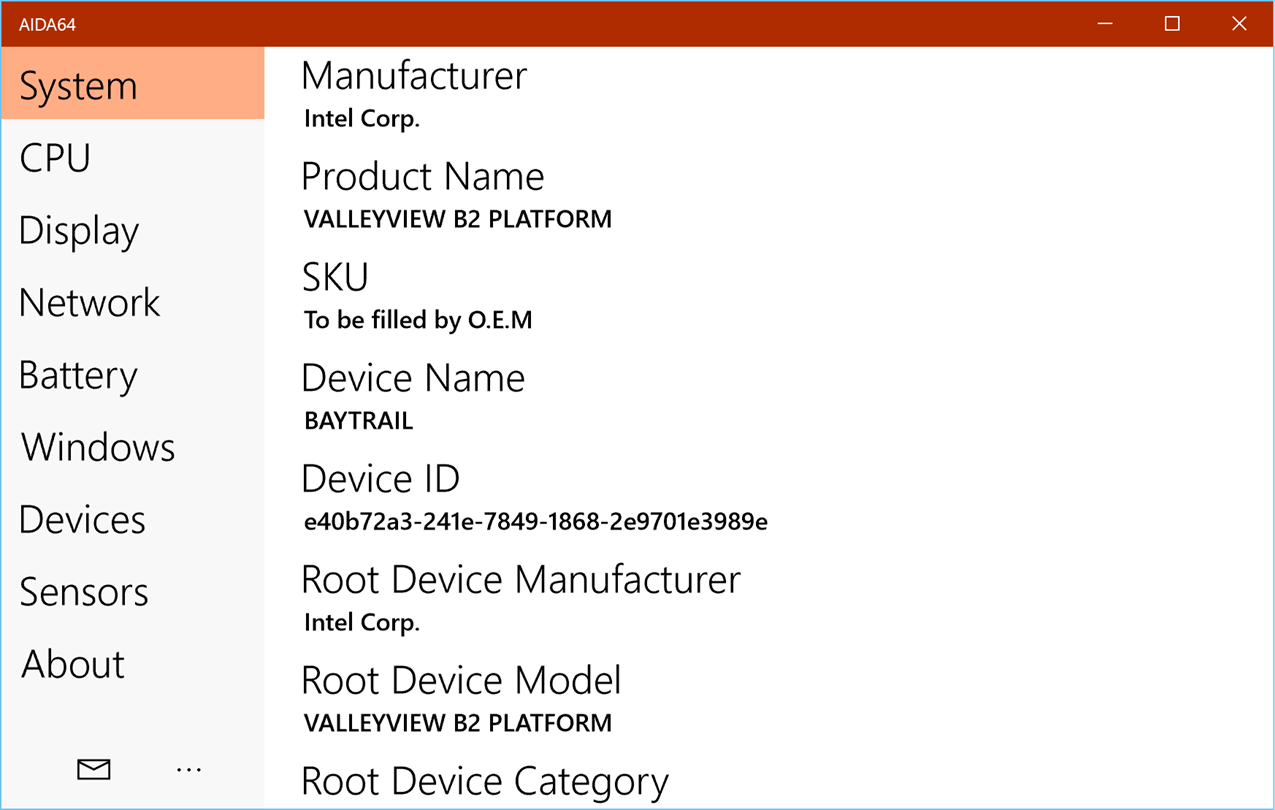Close the AIDA64 window
This screenshot has width=1275, height=810.
coord(1239,24)
